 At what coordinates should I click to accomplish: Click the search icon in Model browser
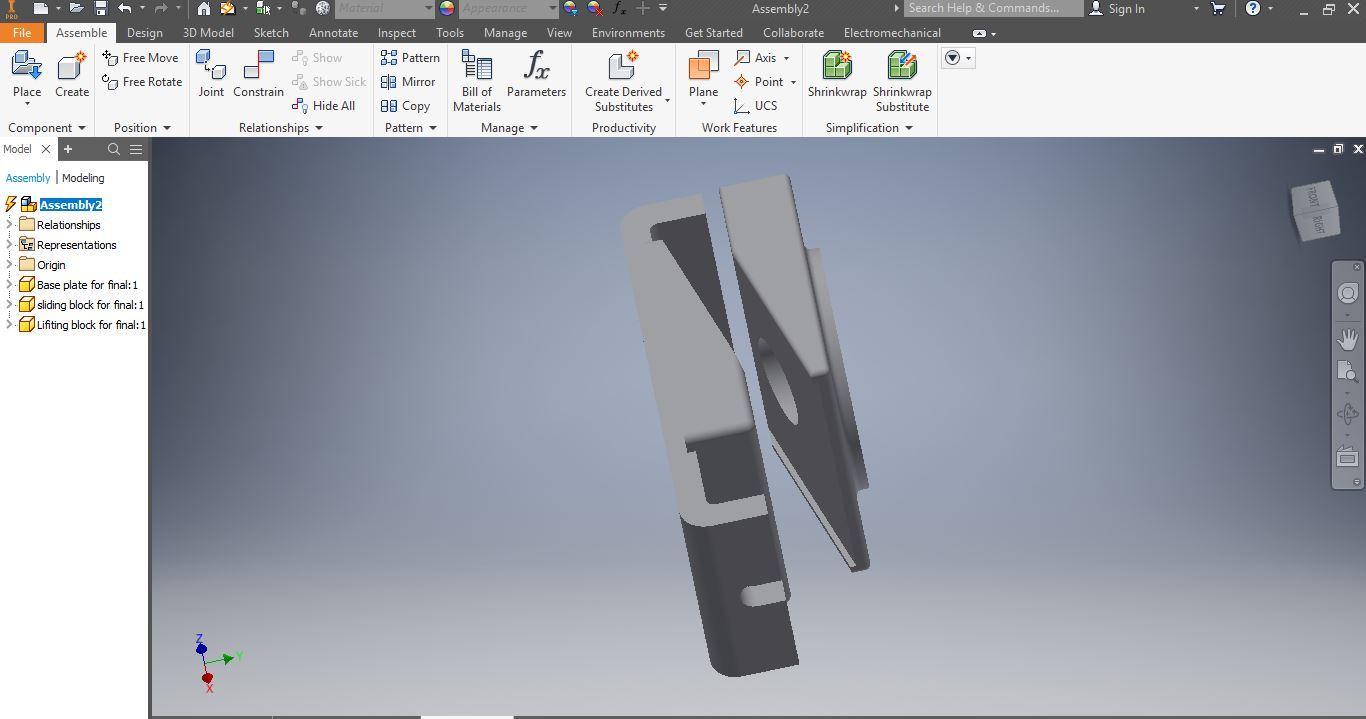tap(113, 149)
